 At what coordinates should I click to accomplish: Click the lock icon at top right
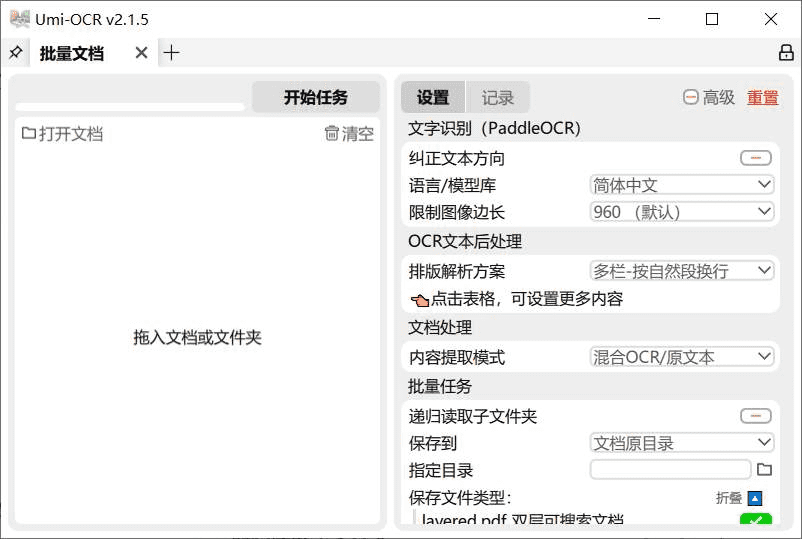click(x=786, y=52)
